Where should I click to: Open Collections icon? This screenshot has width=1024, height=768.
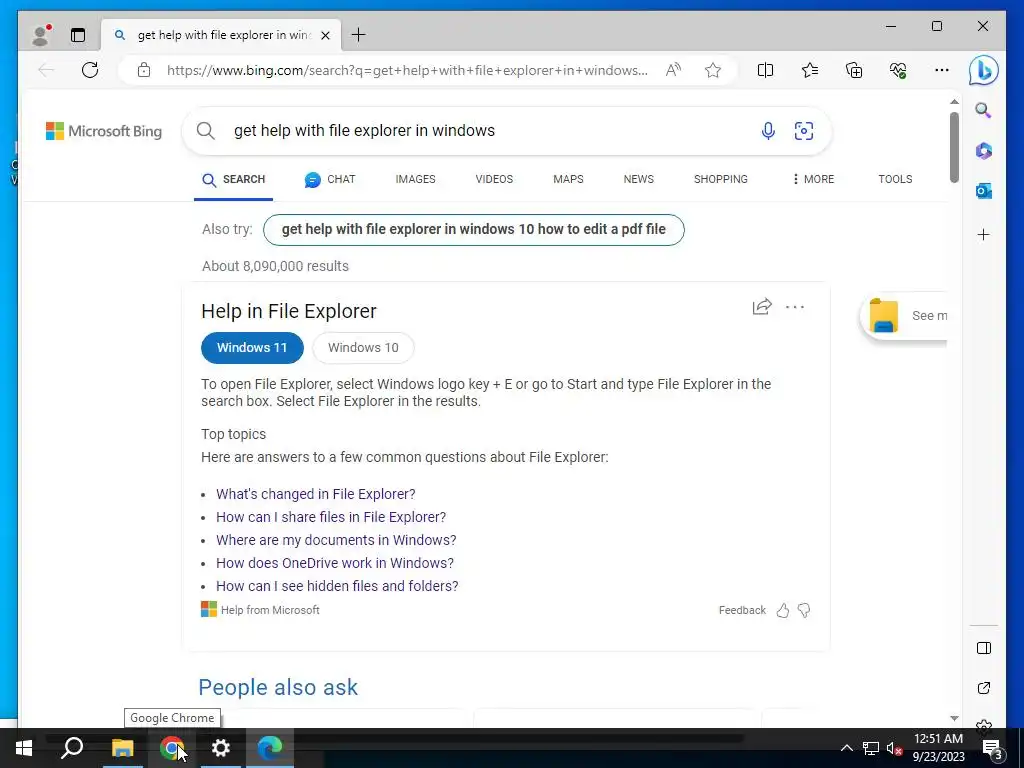click(854, 70)
